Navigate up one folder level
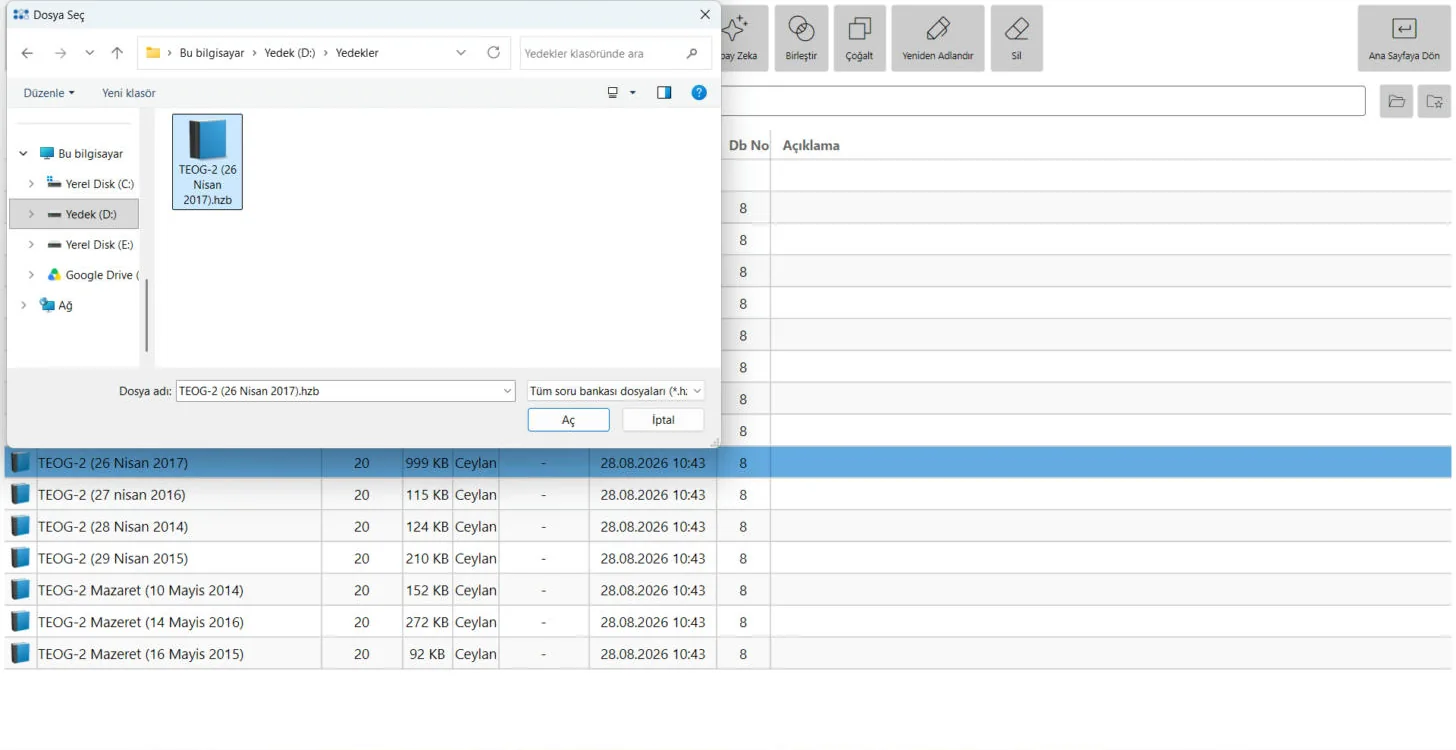This screenshot has height=750, width=1456. 117,53
